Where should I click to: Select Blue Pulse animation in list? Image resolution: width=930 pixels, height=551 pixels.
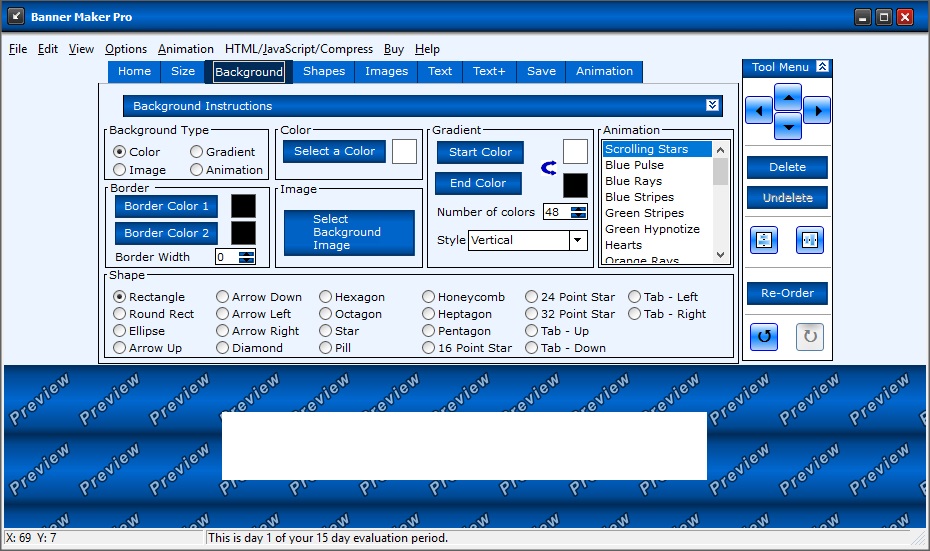657,165
